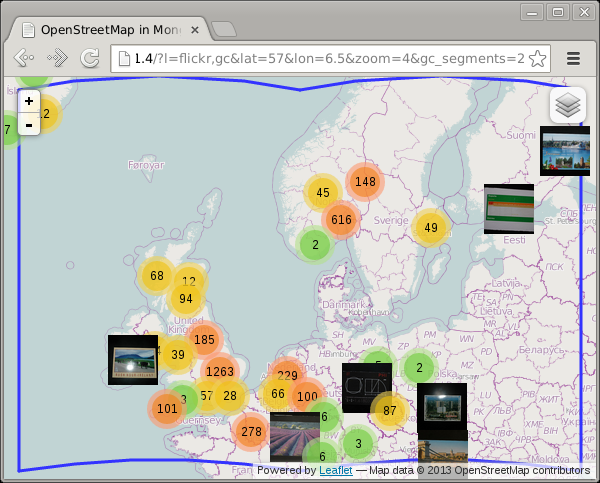Expand the orange cluster marked 616
The width and height of the screenshot is (600, 483).
(x=341, y=220)
